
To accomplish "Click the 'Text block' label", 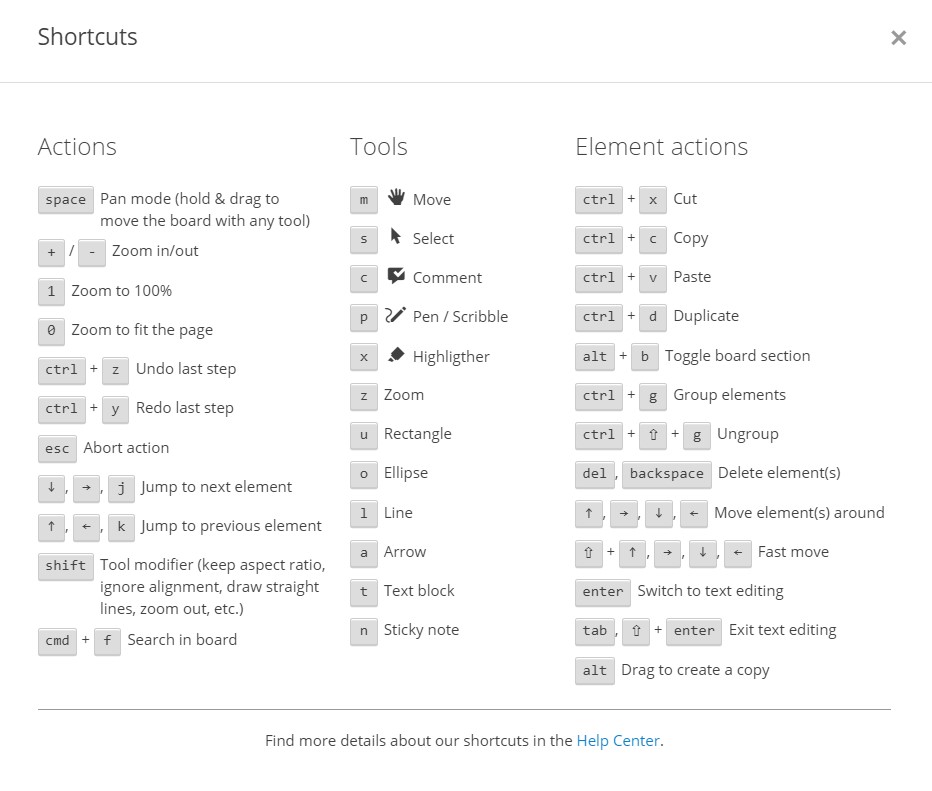I will [419, 591].
